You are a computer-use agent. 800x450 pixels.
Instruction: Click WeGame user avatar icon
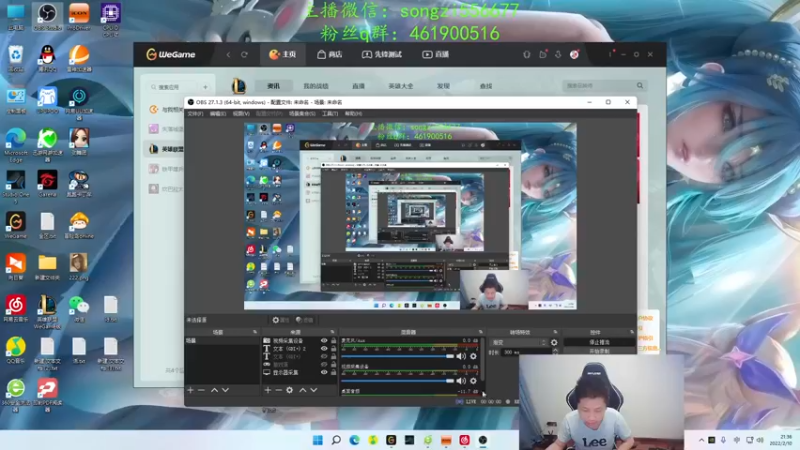point(574,54)
